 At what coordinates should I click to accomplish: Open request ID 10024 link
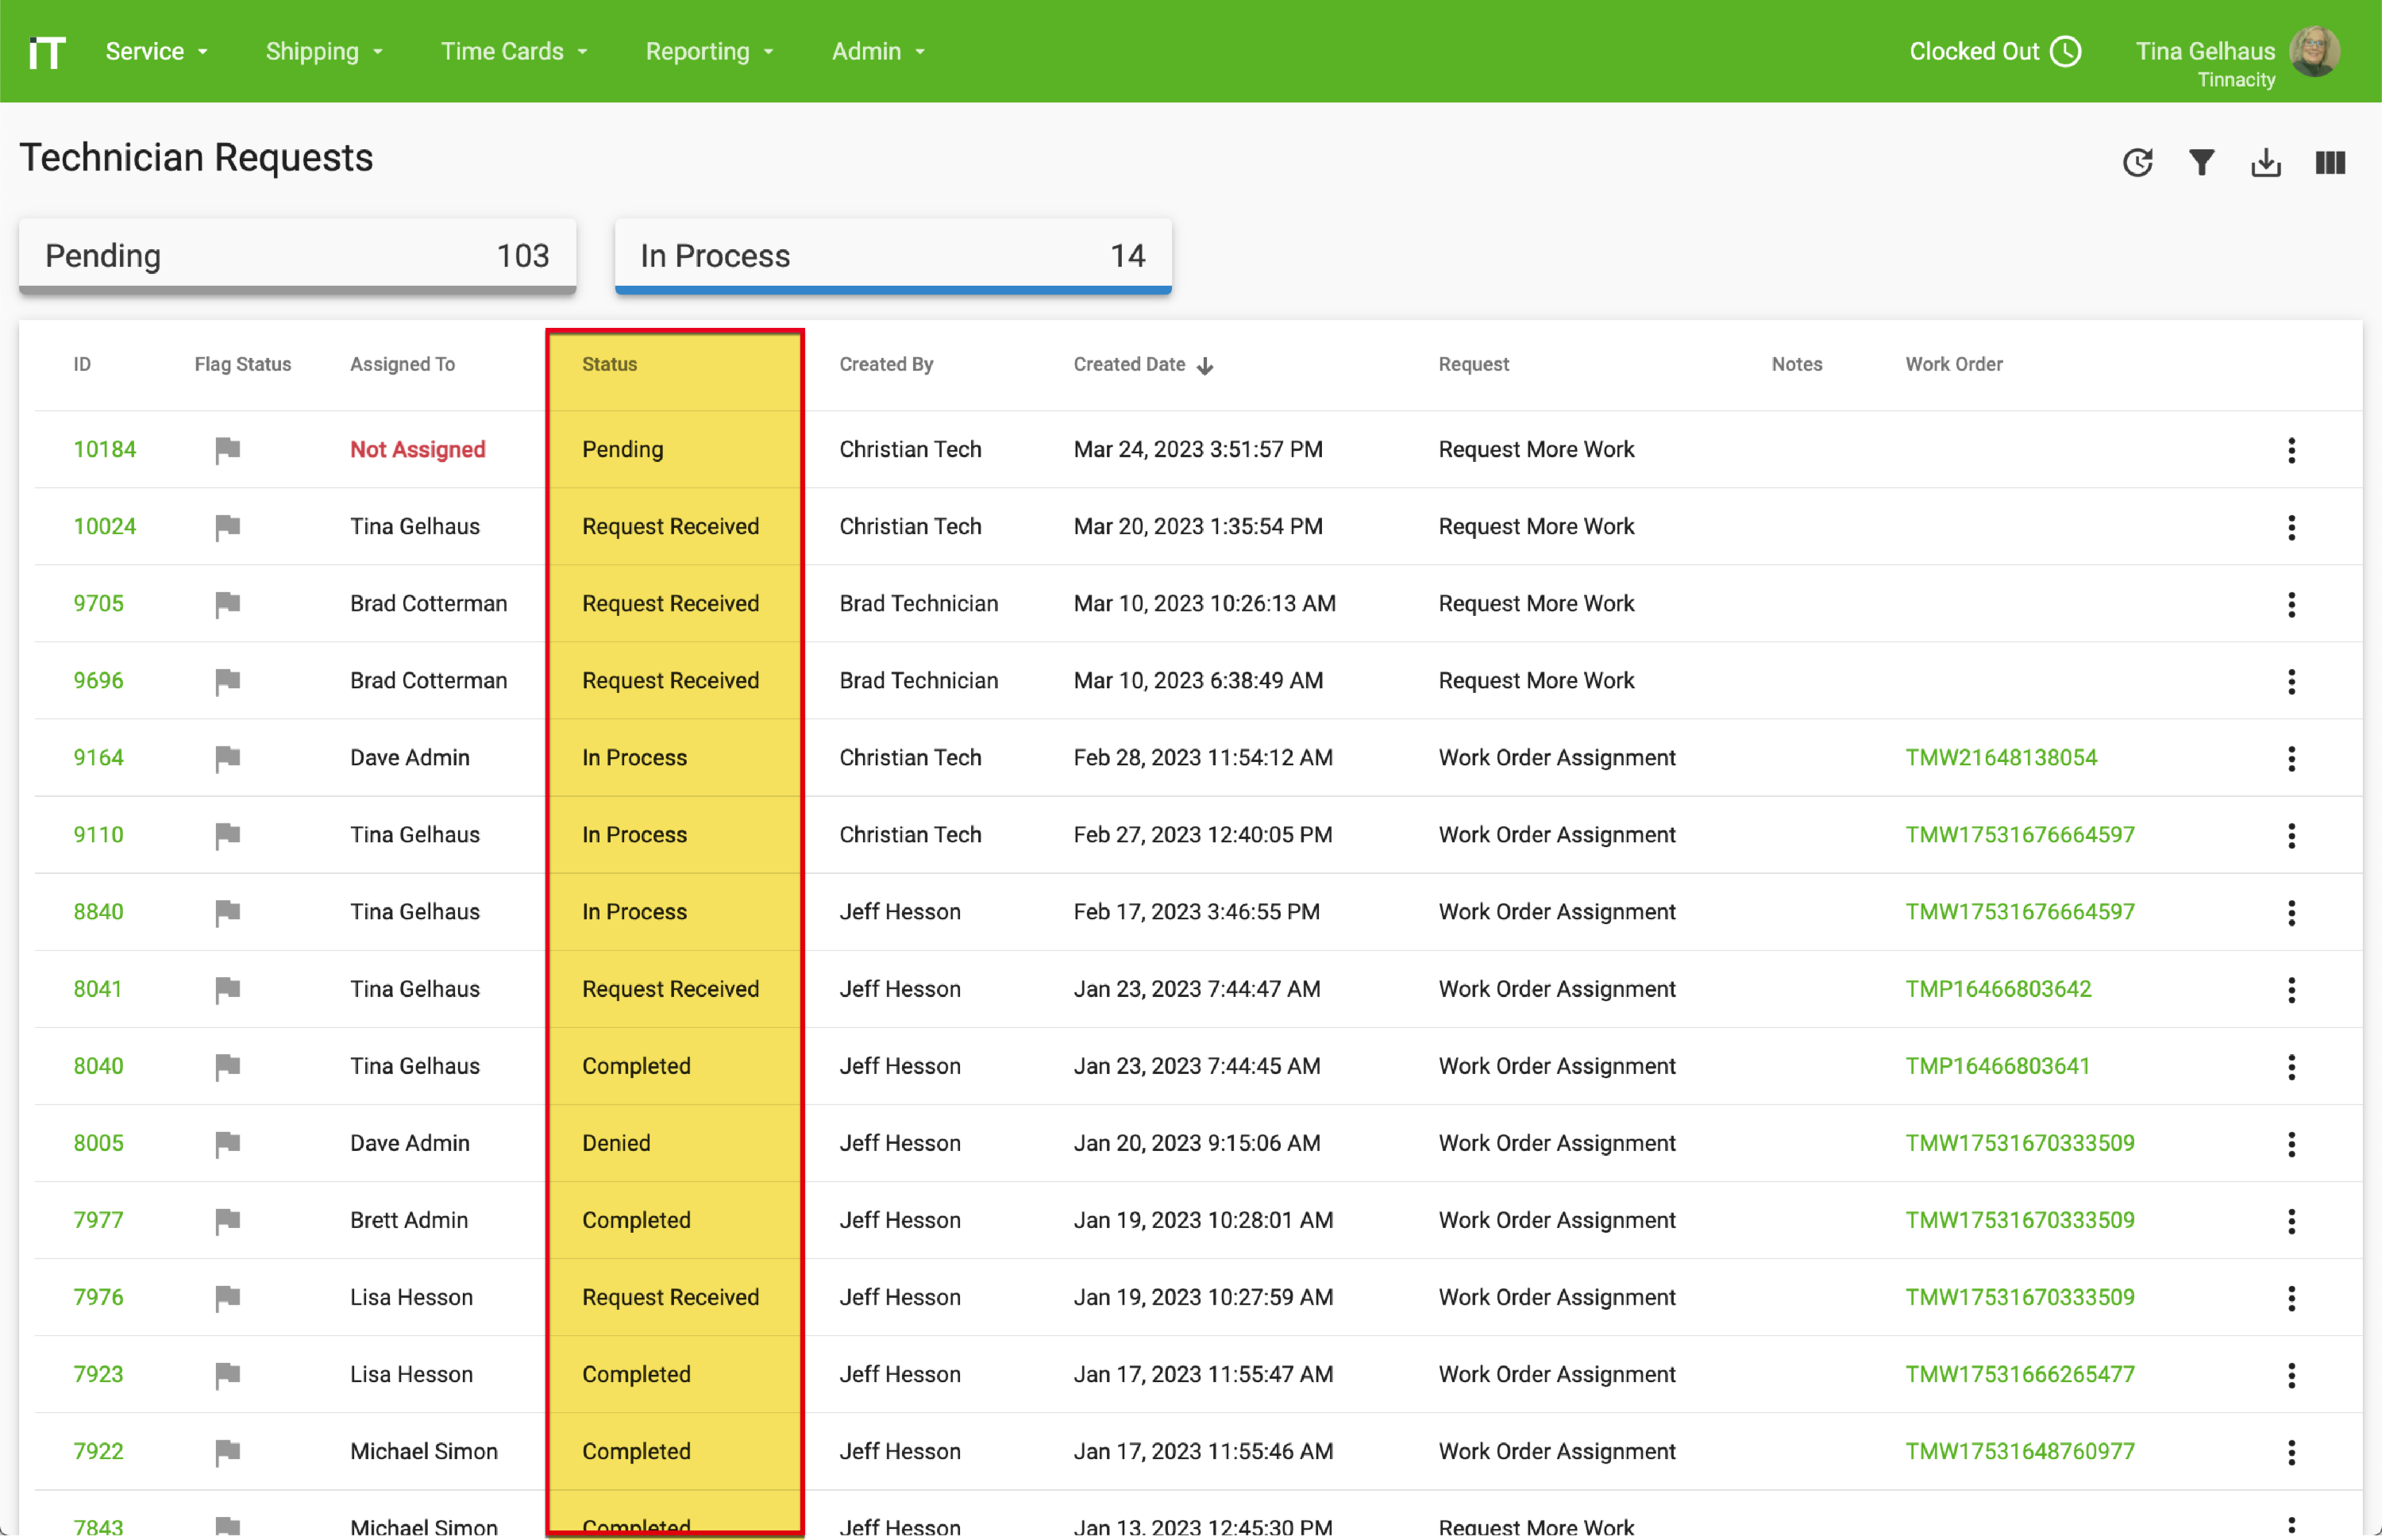pos(104,527)
